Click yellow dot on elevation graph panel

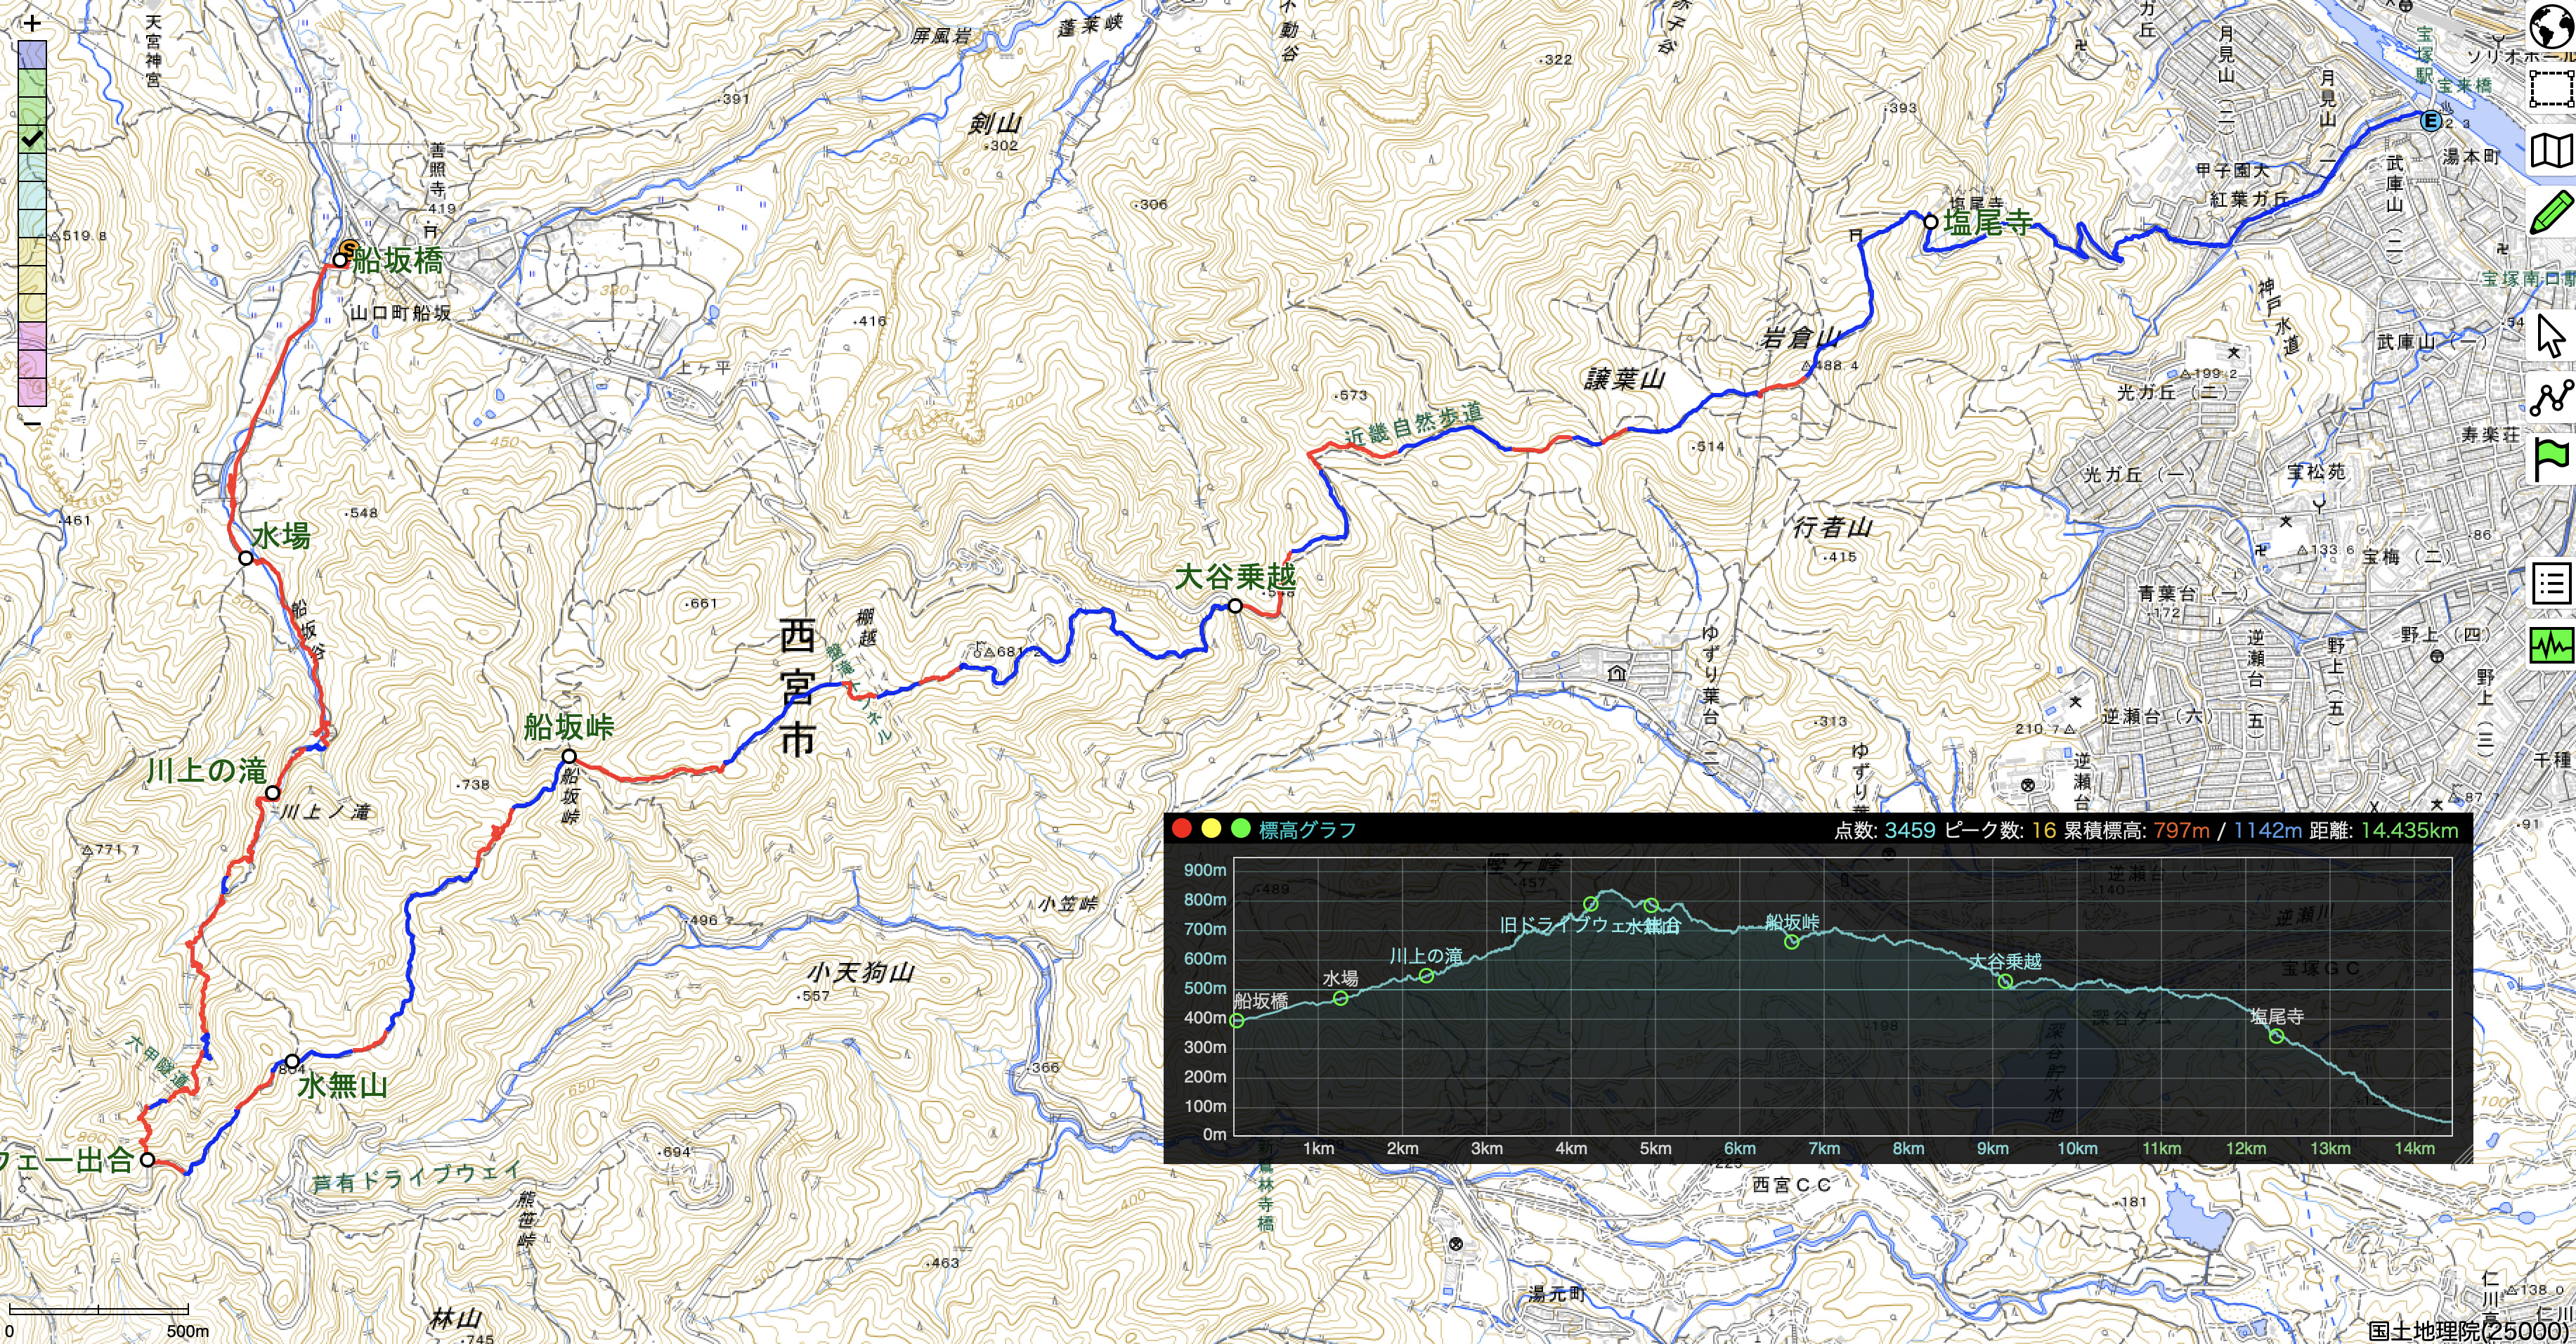[1211, 829]
